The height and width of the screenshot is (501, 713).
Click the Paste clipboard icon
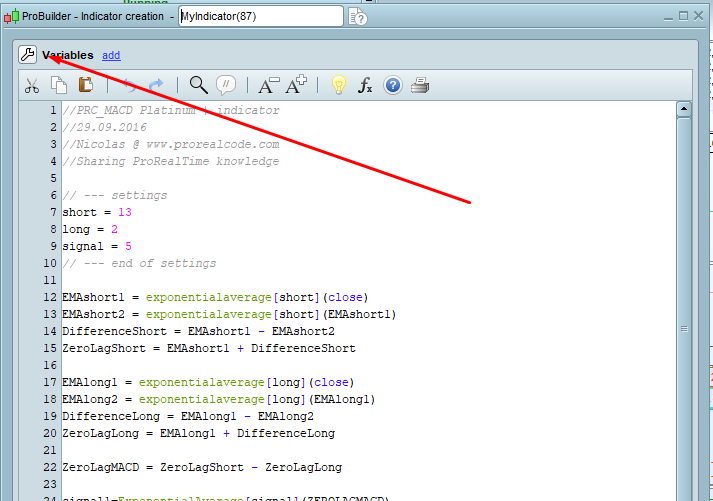coord(85,85)
